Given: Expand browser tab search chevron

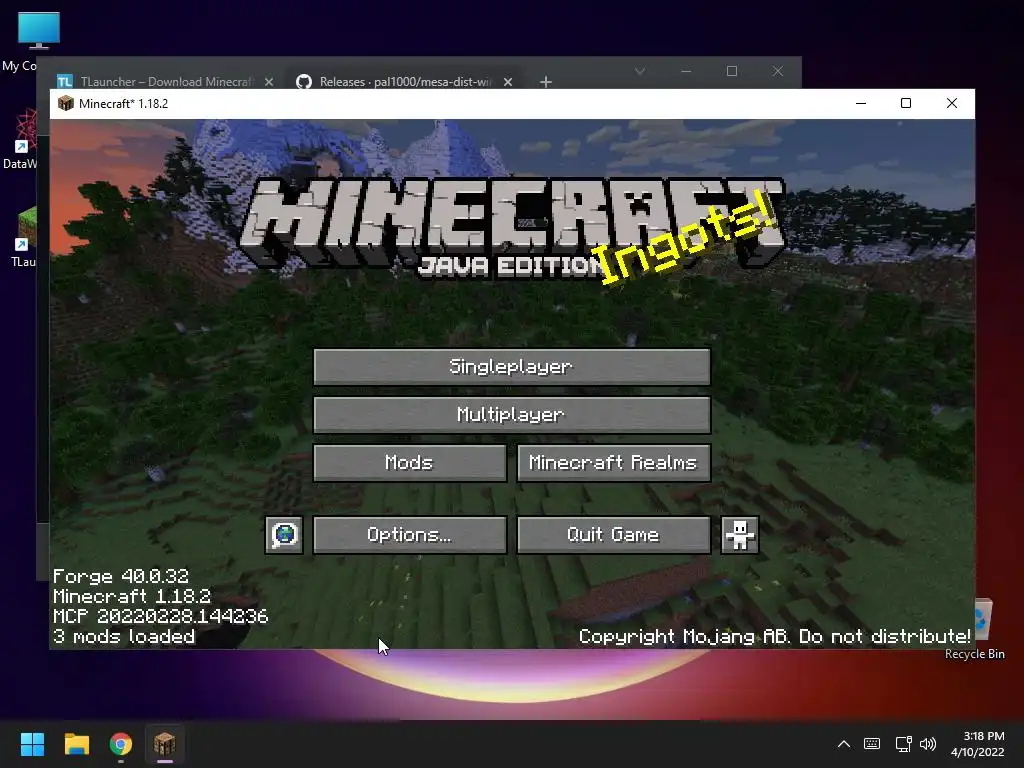Looking at the screenshot, I should (640, 71).
